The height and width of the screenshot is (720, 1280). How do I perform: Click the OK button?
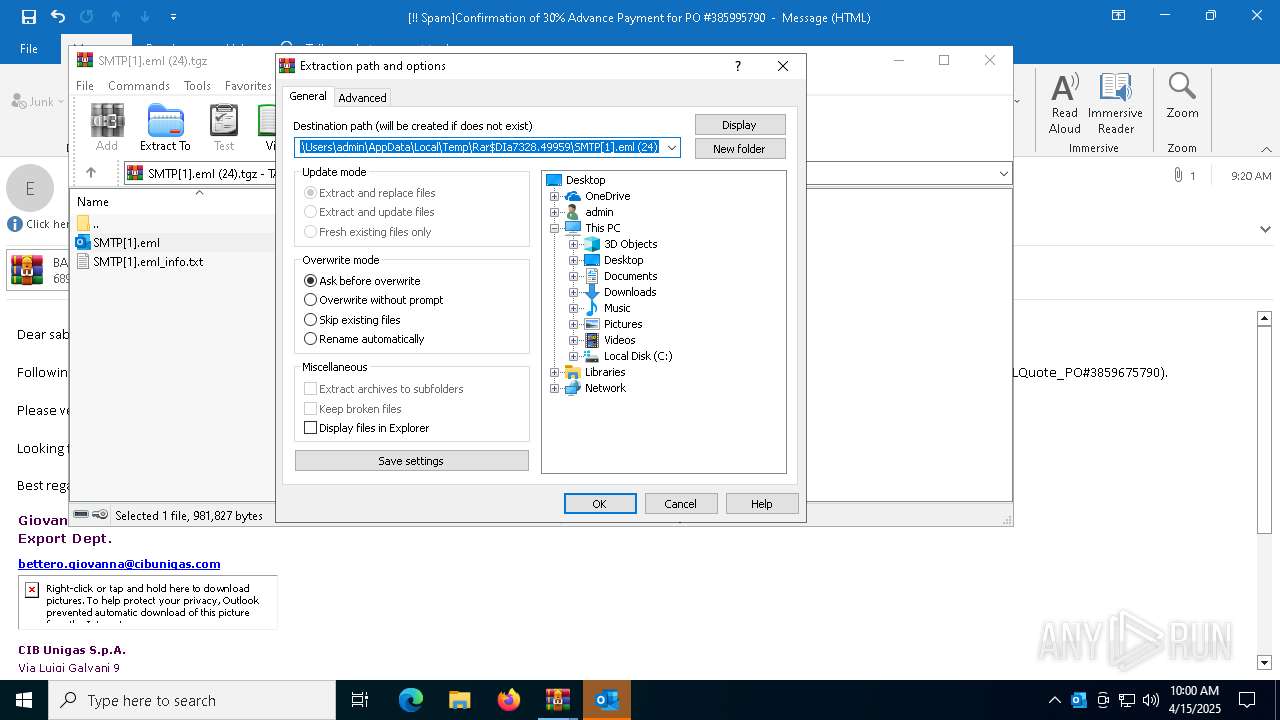(x=600, y=504)
